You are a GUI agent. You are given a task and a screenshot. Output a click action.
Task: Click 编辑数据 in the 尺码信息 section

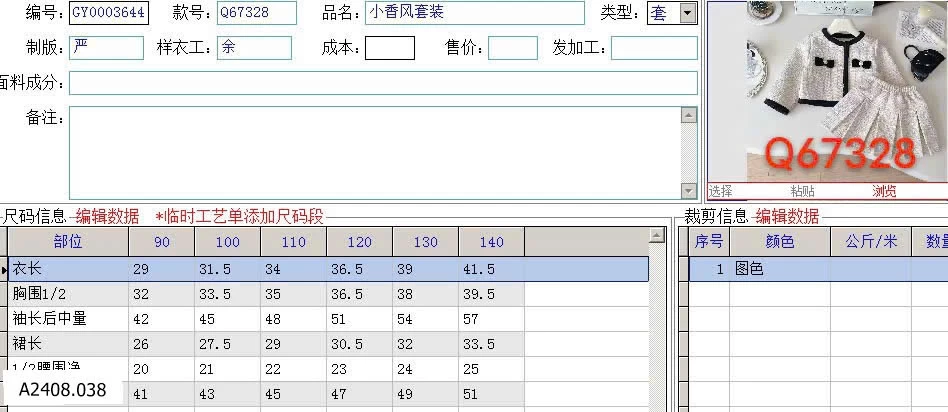(x=107, y=216)
